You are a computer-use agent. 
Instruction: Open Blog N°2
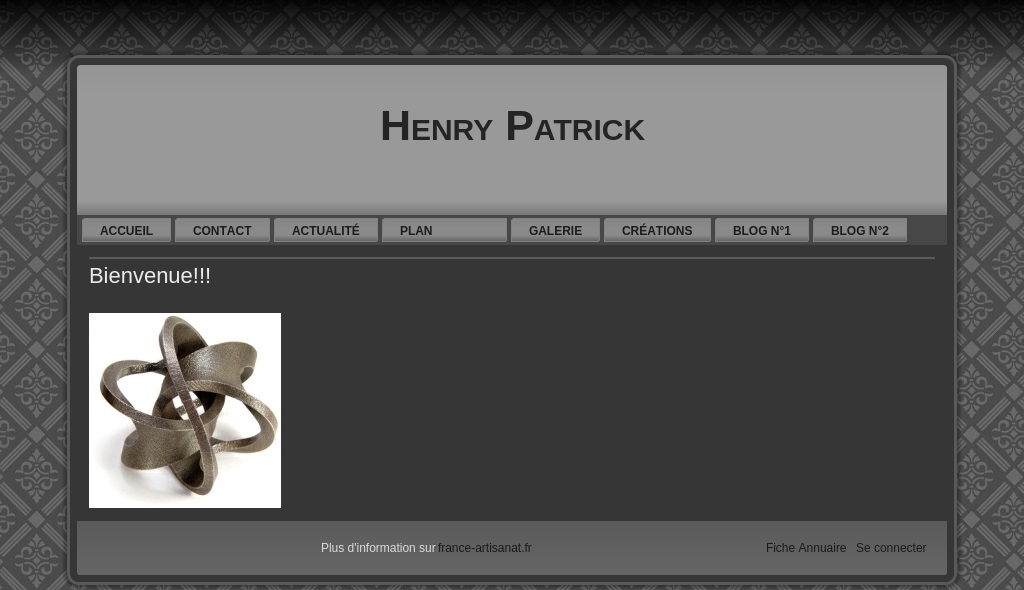859,230
